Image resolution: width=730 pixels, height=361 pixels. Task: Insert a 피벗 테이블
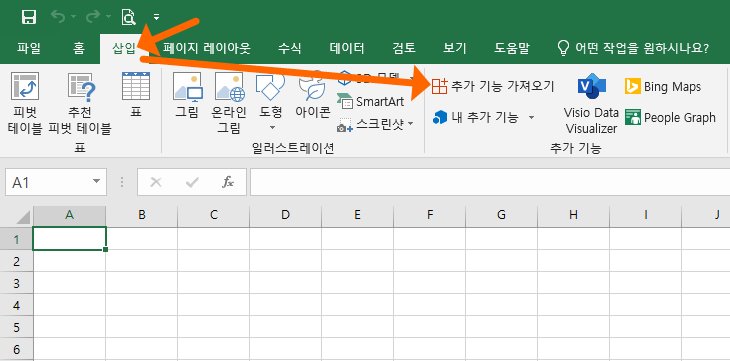tap(25, 103)
